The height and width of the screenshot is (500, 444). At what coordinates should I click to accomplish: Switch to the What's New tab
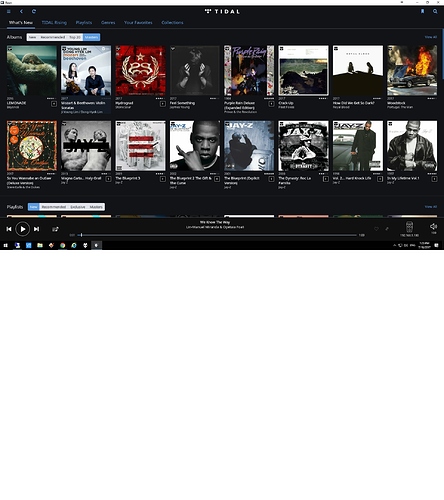coord(21,23)
